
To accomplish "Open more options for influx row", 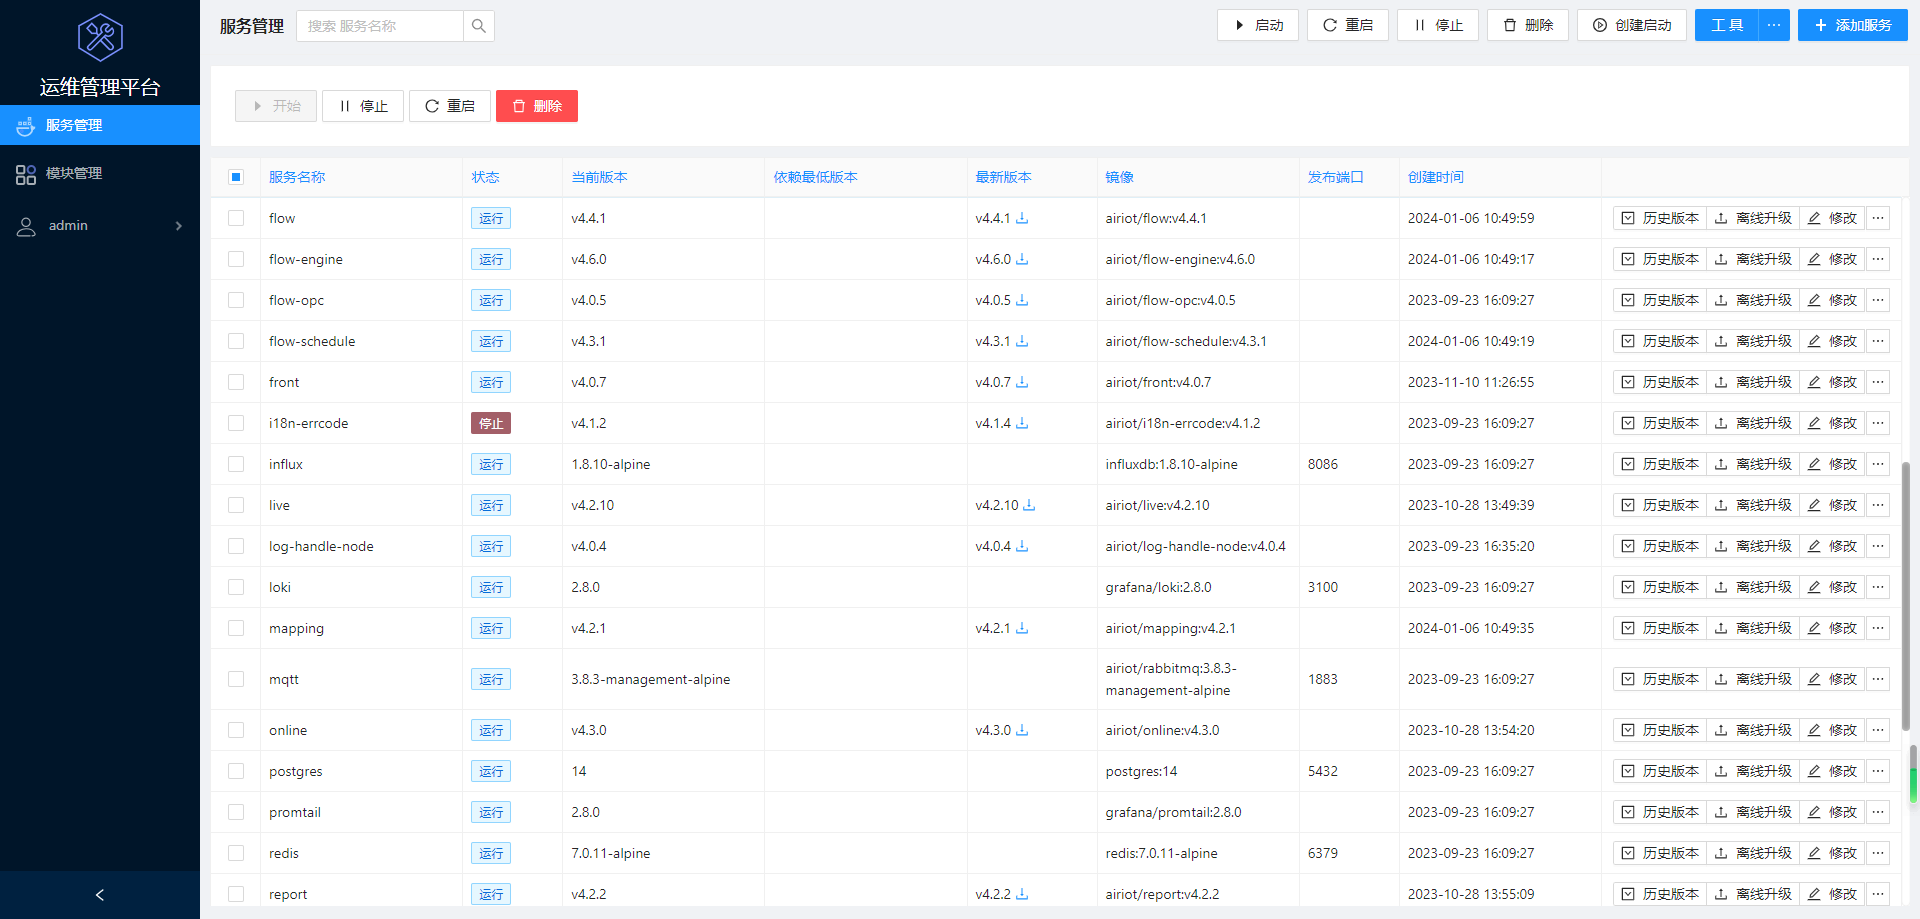I will click(x=1878, y=464).
